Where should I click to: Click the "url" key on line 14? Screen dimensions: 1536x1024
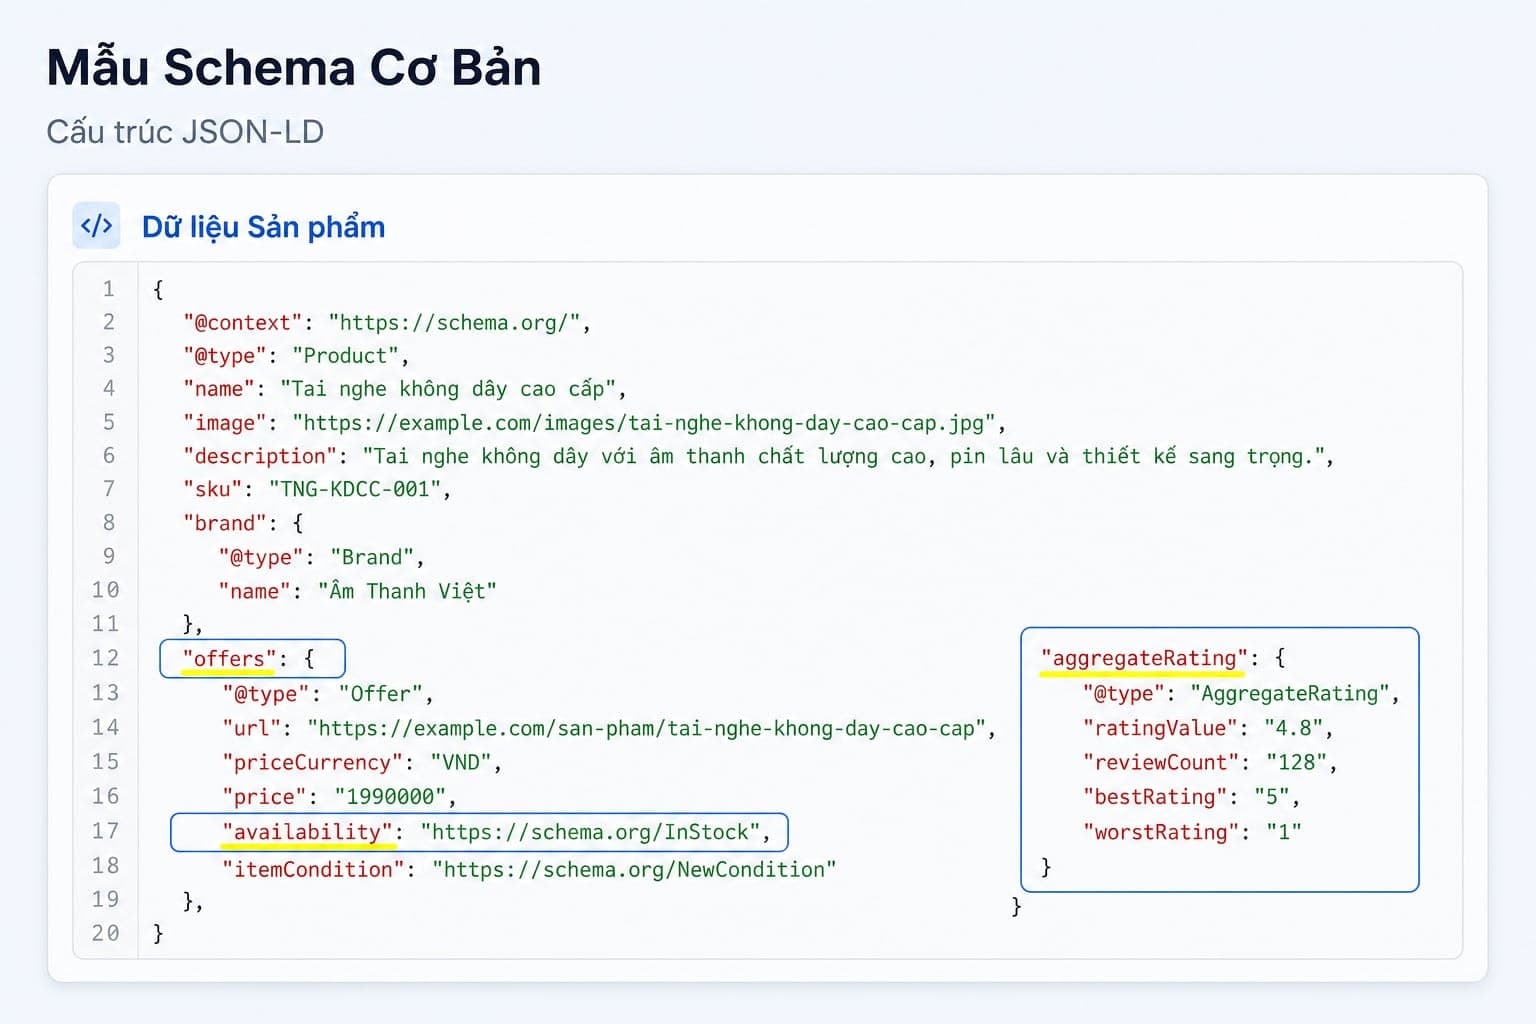[252, 729]
